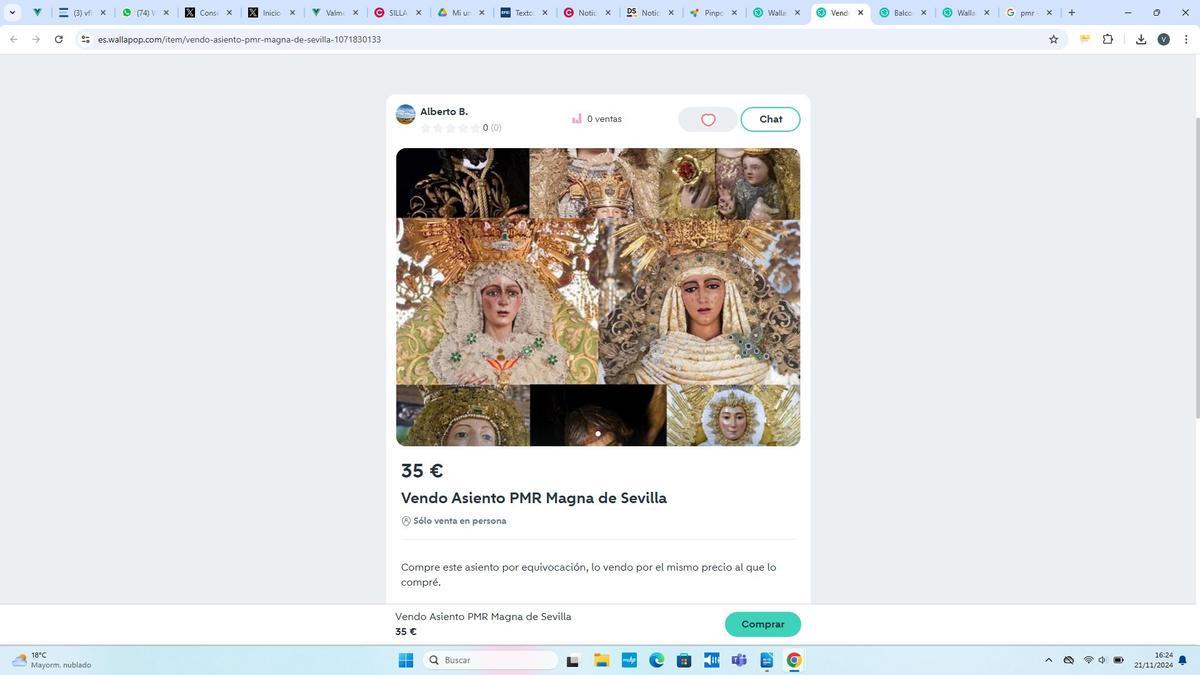1200x675 pixels.
Task: Open Chrome extensions puzzle icon
Action: pos(1108,39)
